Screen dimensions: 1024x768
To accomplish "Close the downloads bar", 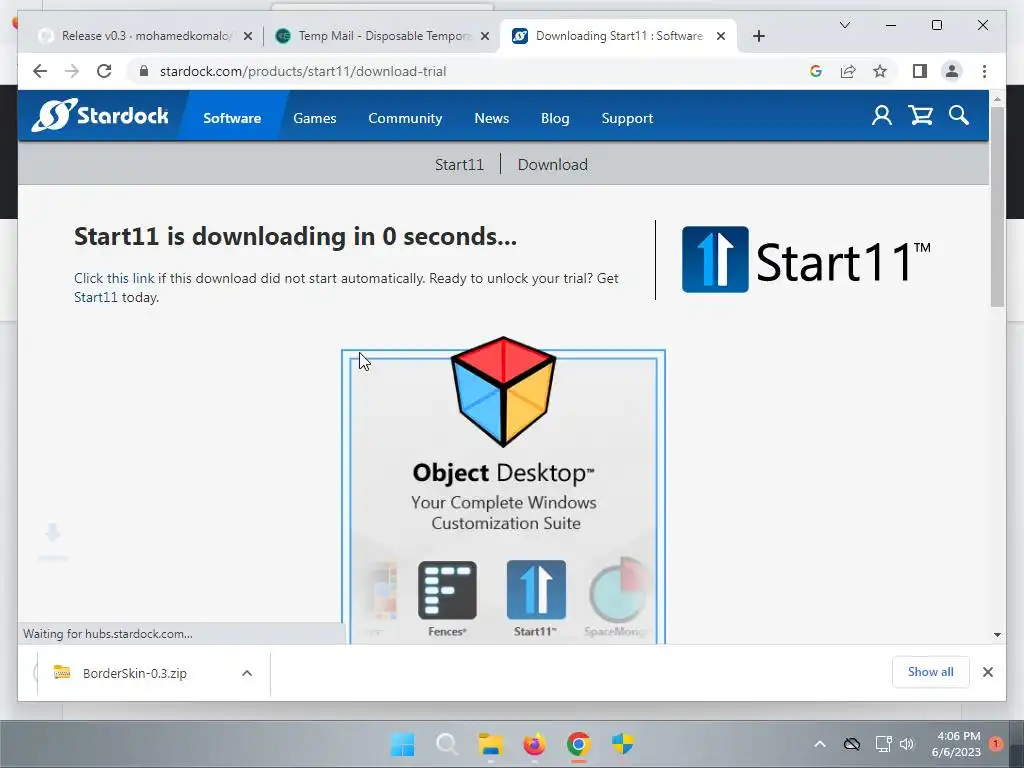I will [987, 672].
